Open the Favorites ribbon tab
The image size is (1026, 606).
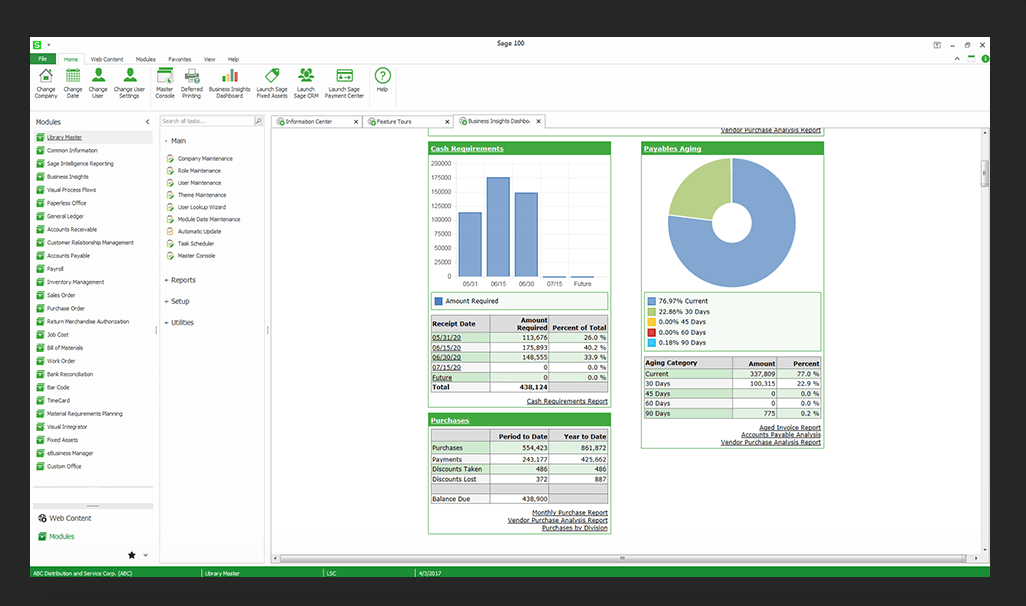tap(179, 59)
